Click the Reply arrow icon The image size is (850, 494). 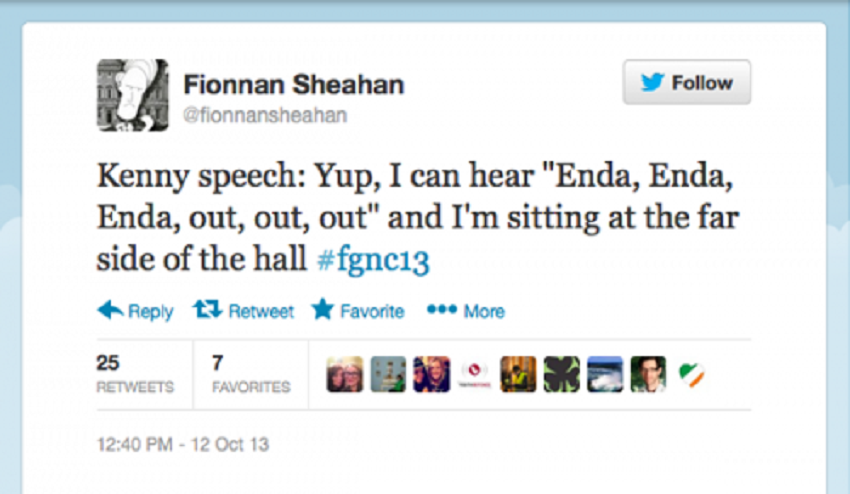[110, 310]
